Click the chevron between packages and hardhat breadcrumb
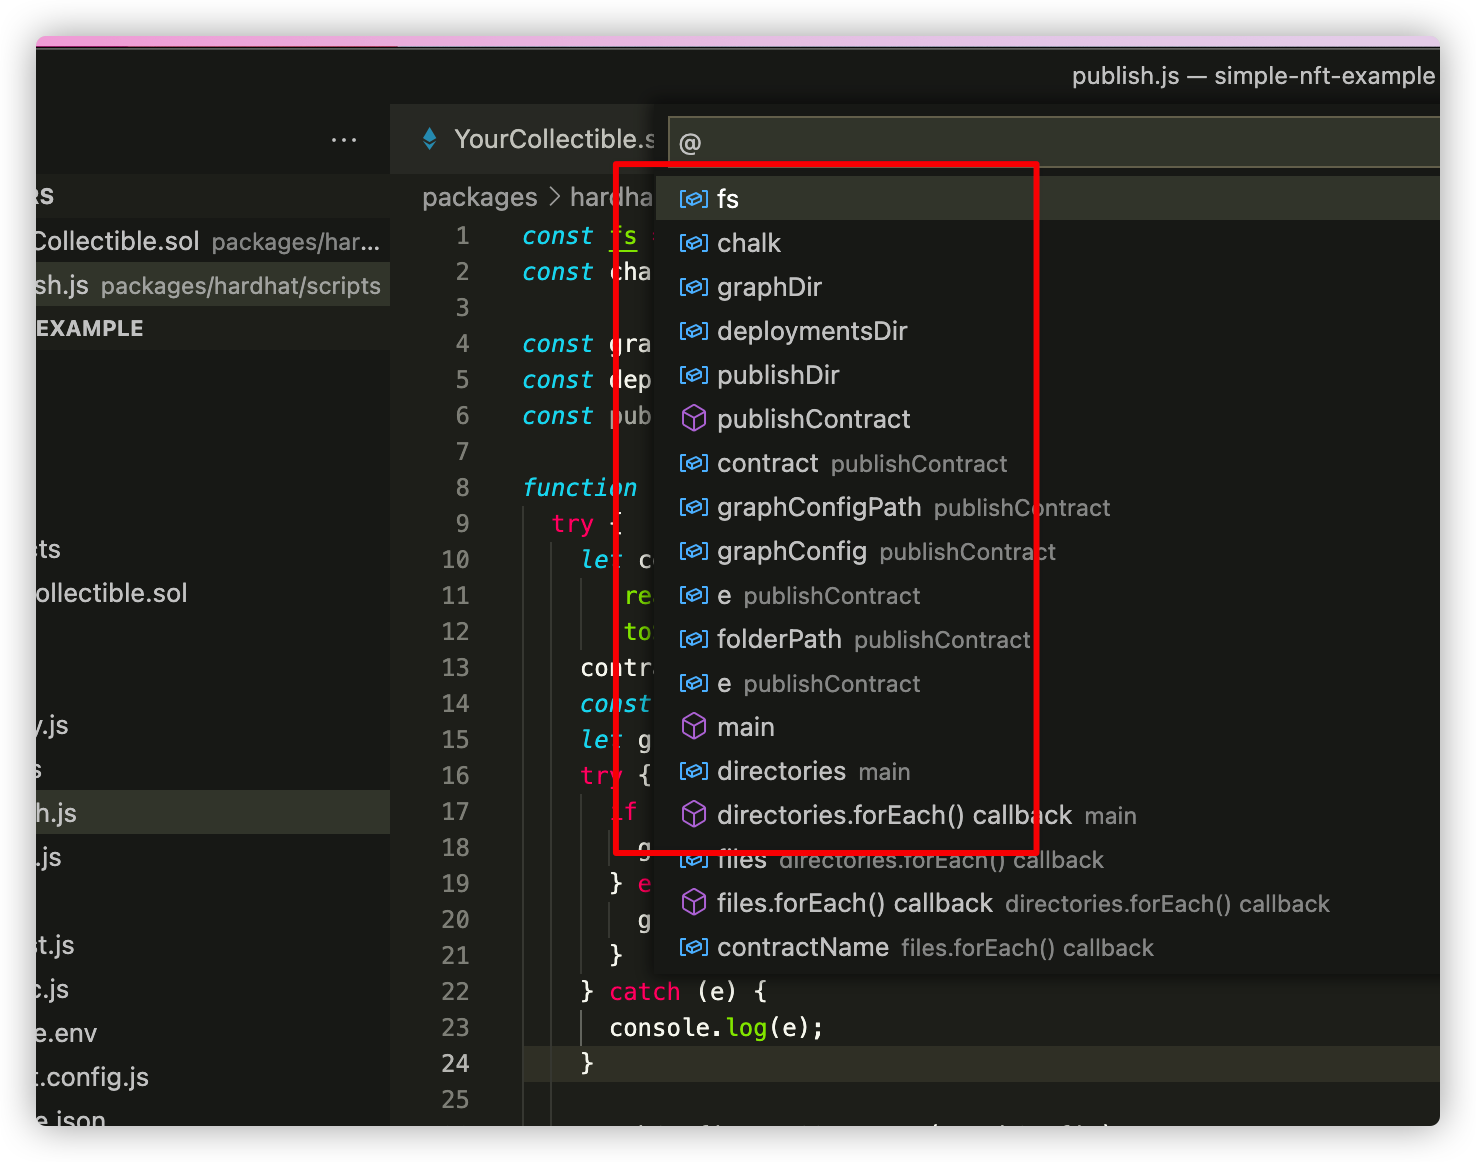Image resolution: width=1476 pixels, height=1162 pixels. click(x=554, y=197)
